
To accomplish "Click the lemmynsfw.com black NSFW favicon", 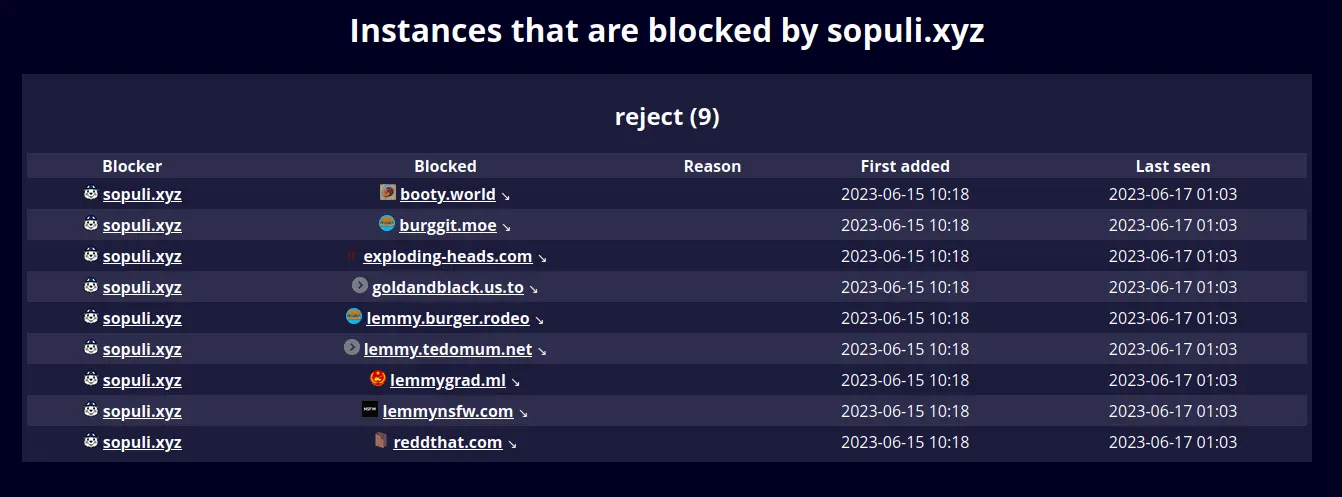I will pyautogui.click(x=370, y=409).
